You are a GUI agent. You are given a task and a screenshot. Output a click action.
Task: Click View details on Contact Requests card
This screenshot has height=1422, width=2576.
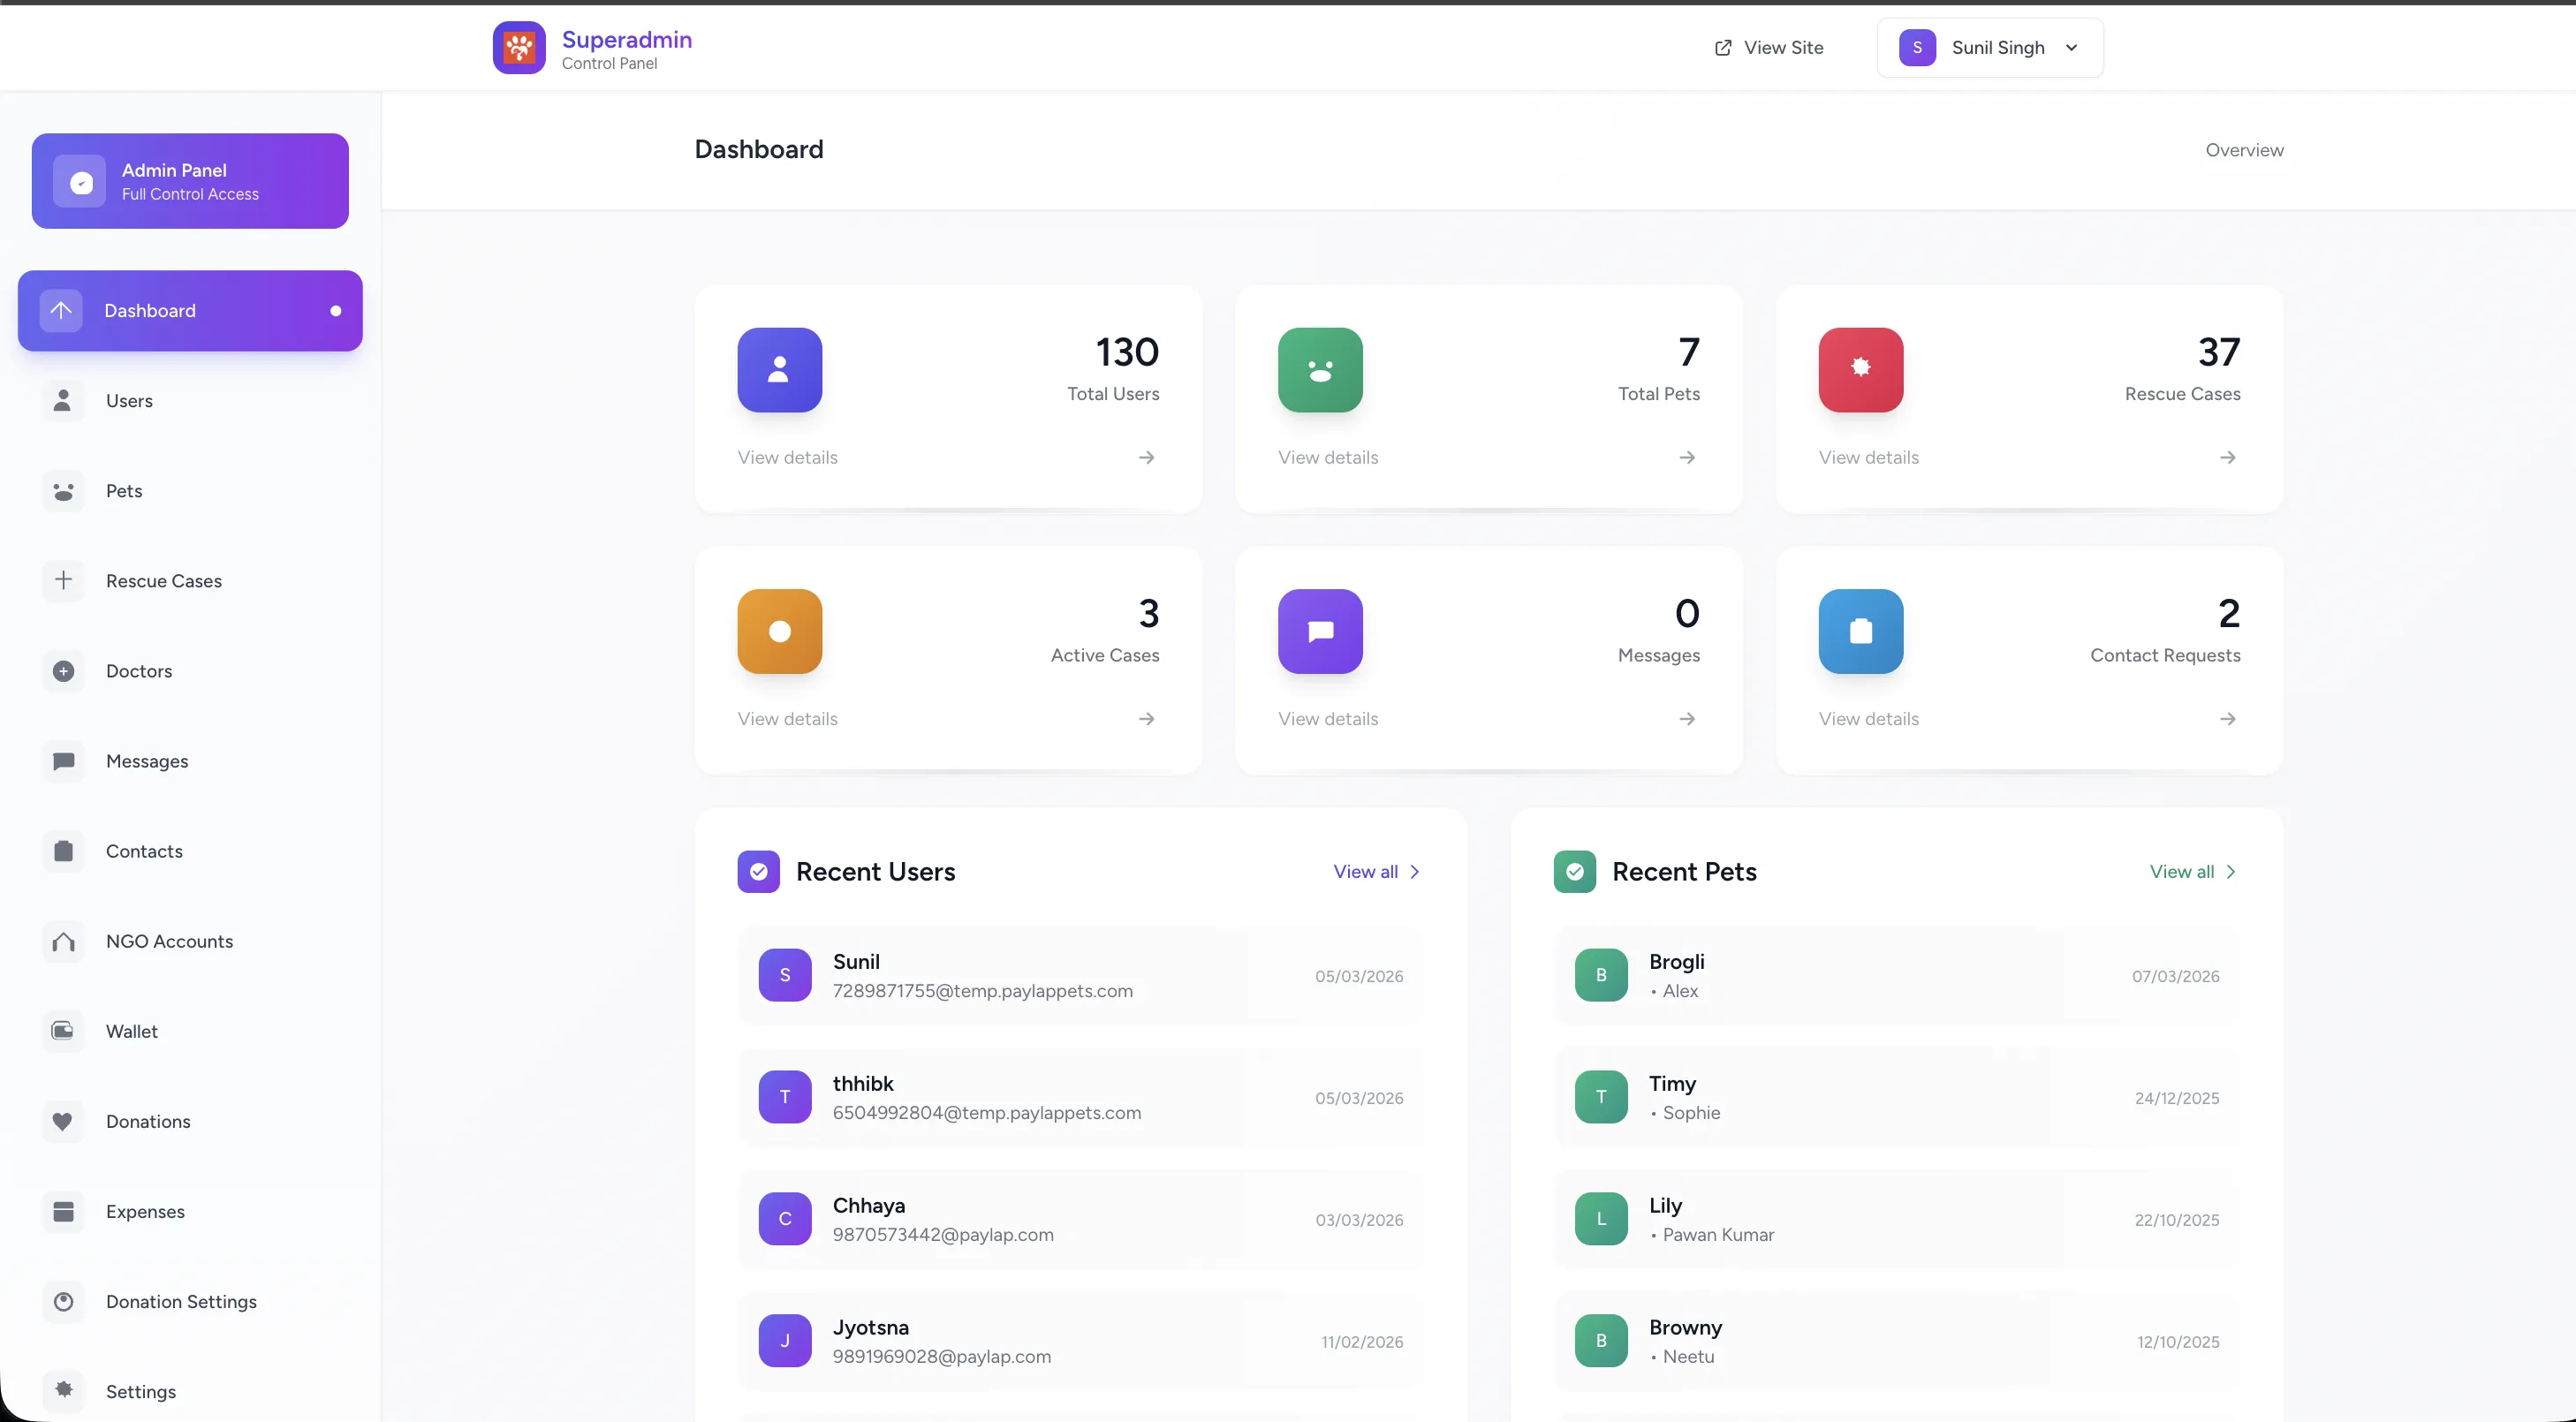(1868, 718)
